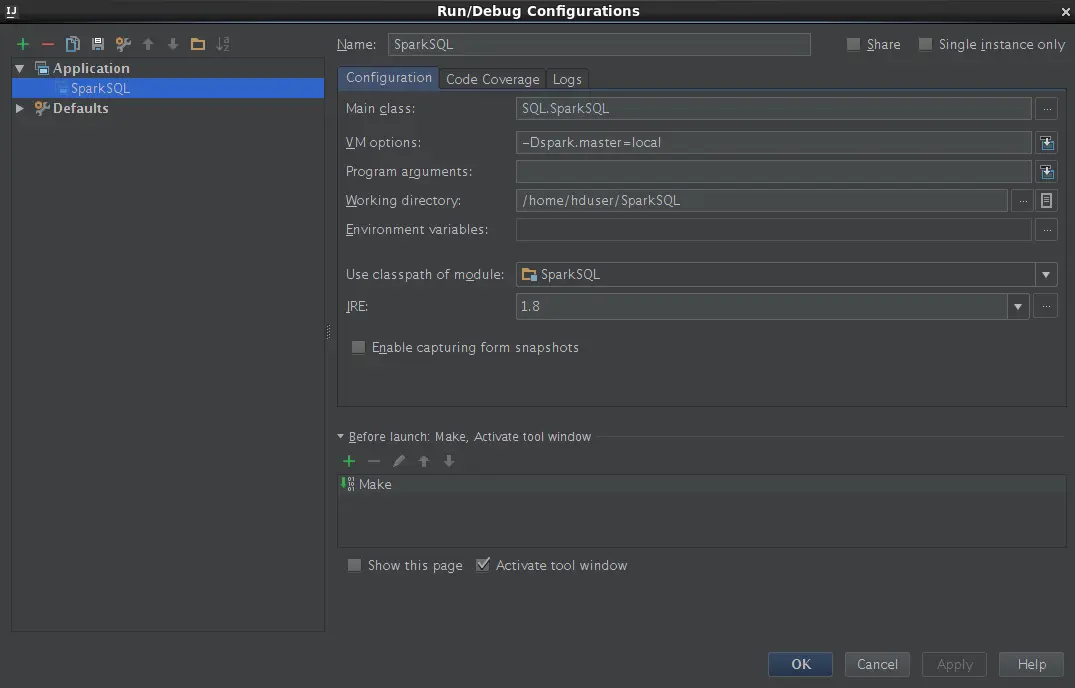Check the Show this page option

coord(354,565)
